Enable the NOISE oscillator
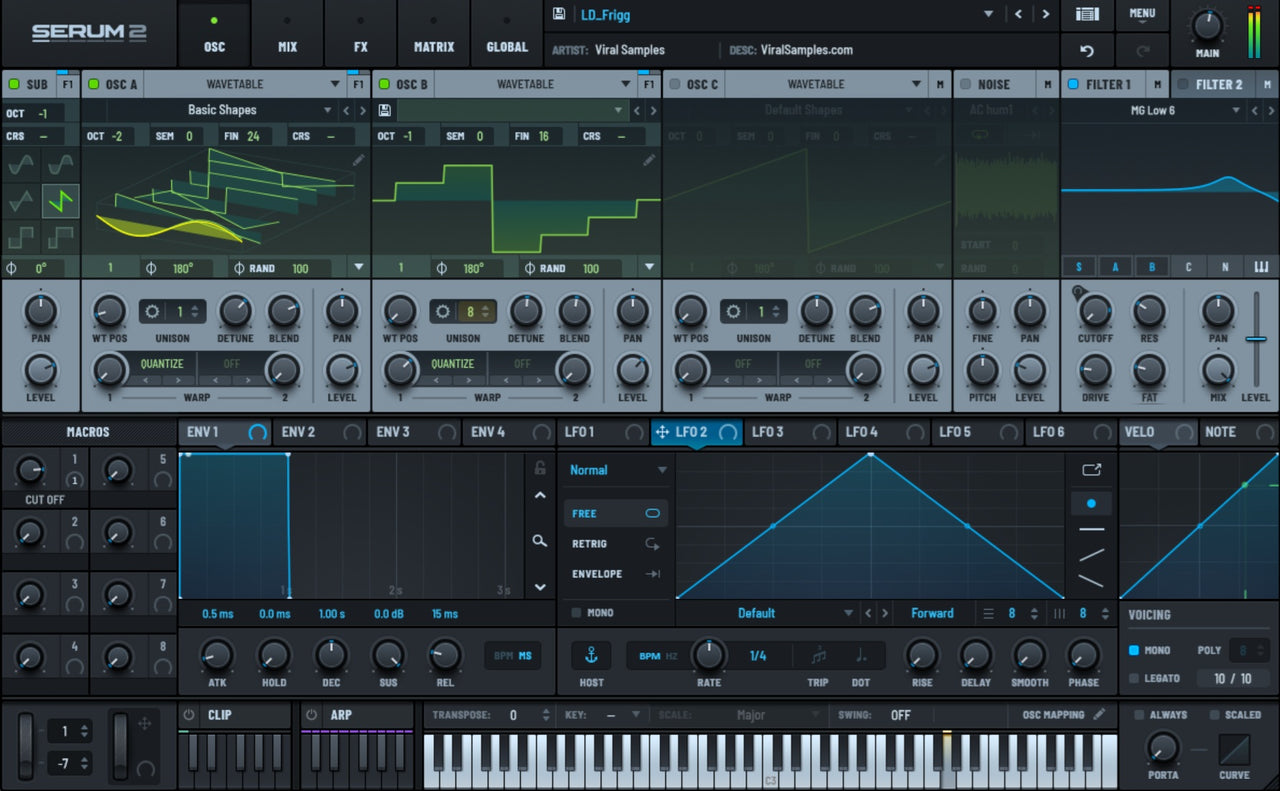 coord(966,84)
